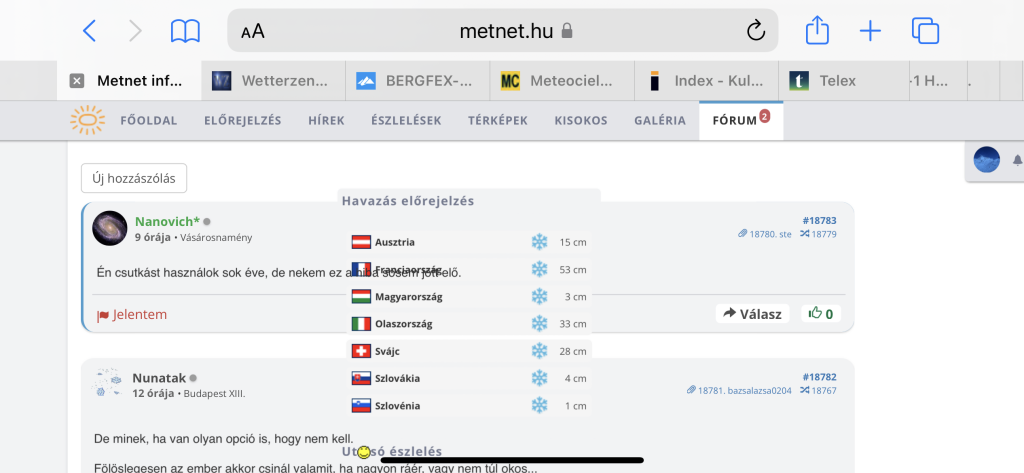Open the ELŐREJELZÉS menu item
The width and height of the screenshot is (1024, 473).
click(x=242, y=121)
